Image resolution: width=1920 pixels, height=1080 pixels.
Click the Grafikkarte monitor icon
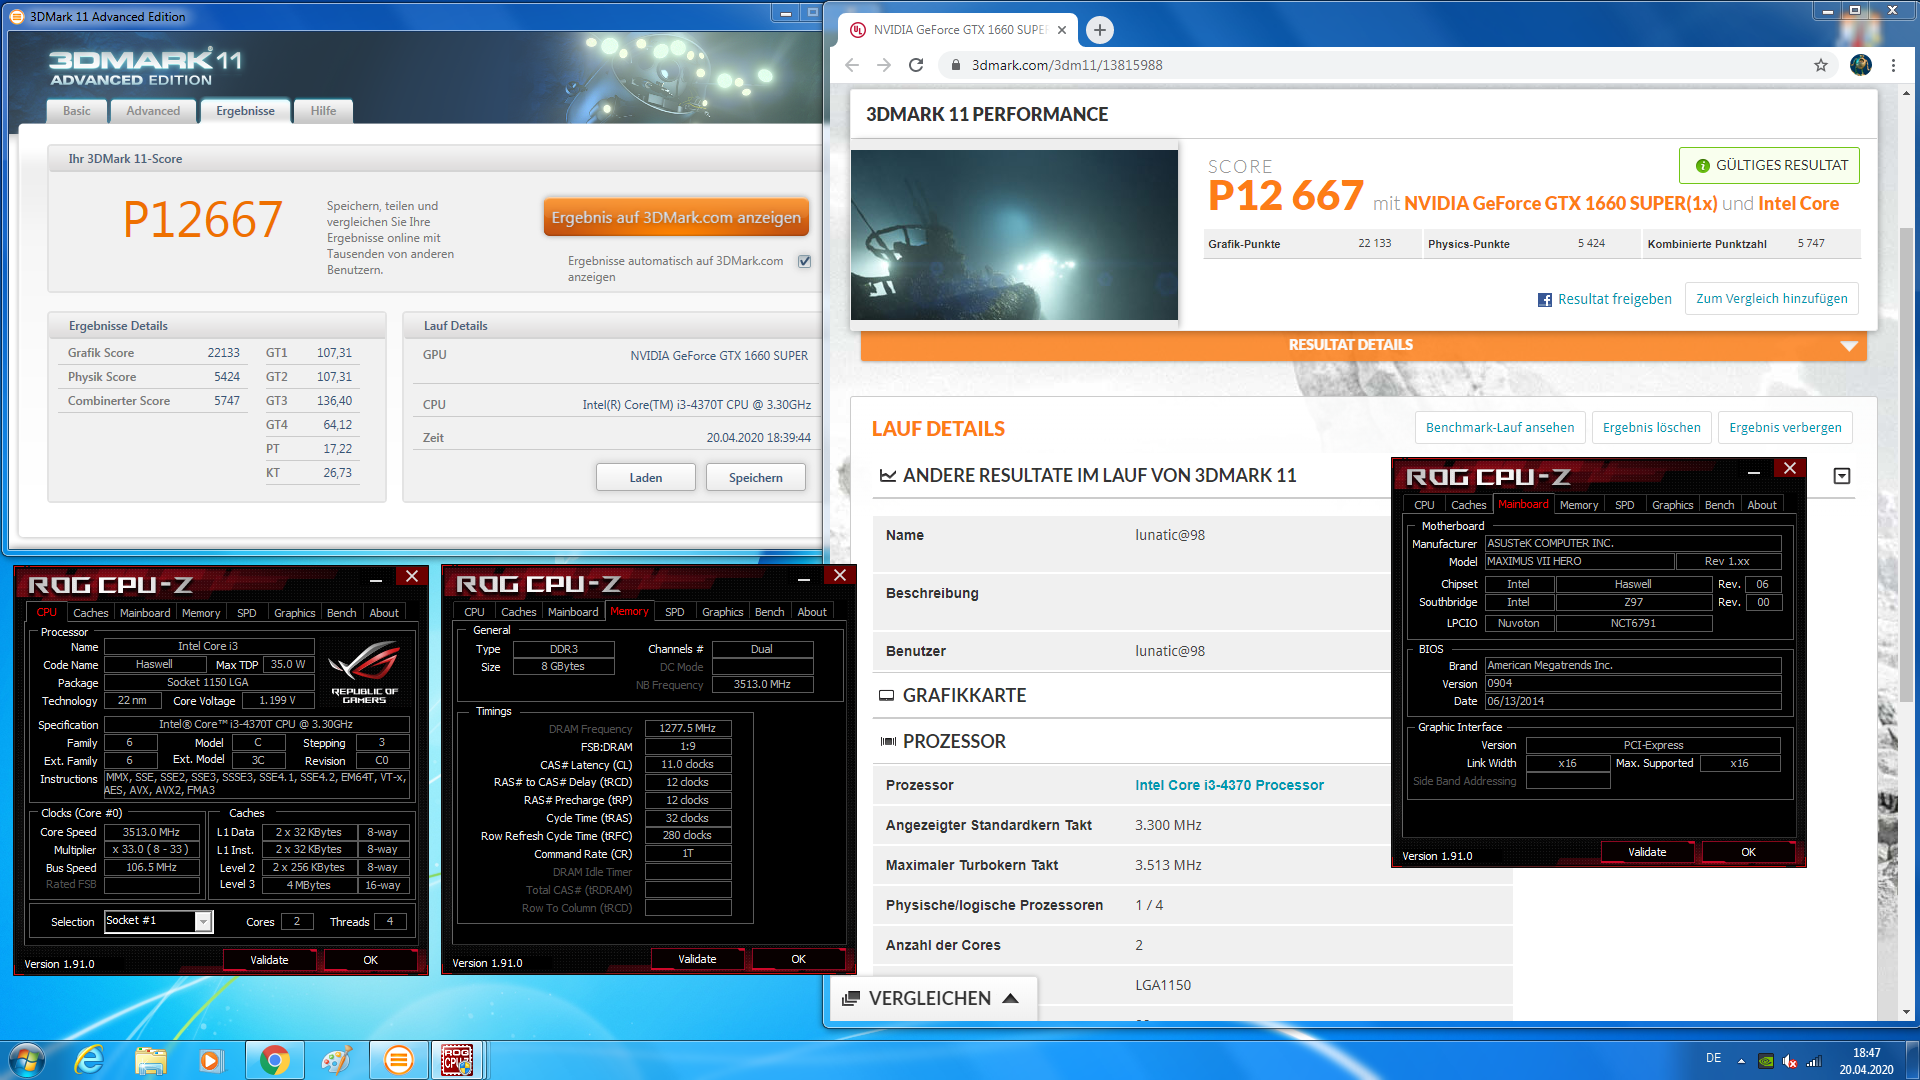pos(886,696)
